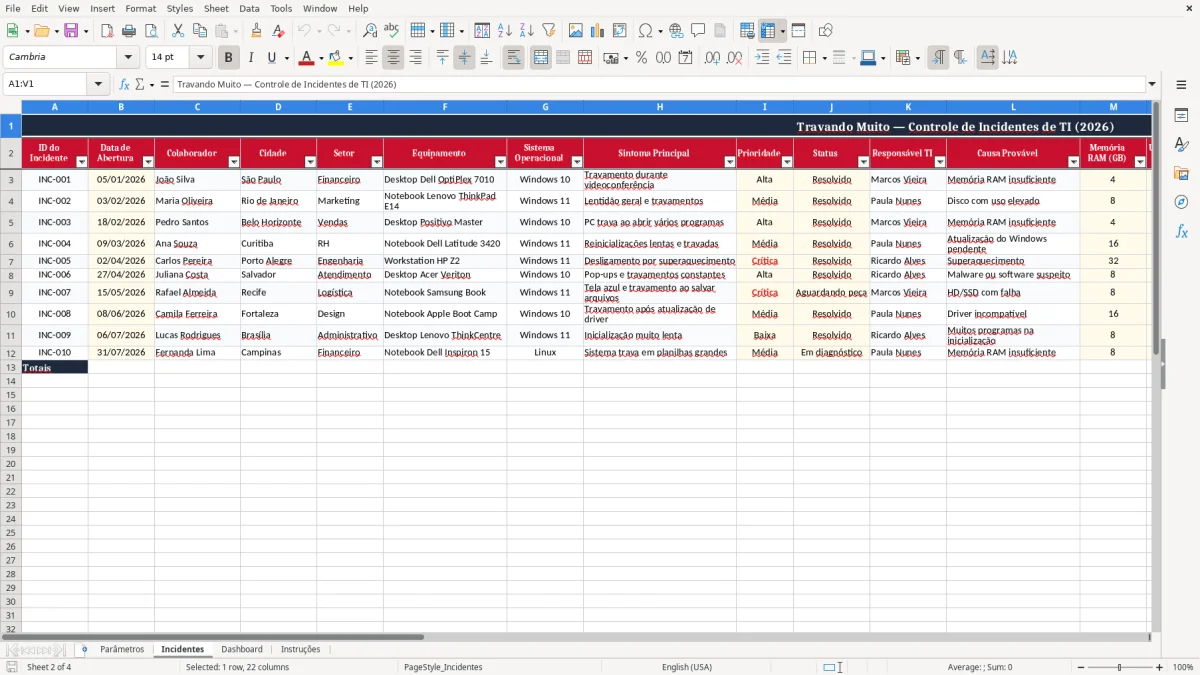Screen dimensions: 1200x675
Task: Cut selection with the scissors icon
Action: tap(178, 31)
